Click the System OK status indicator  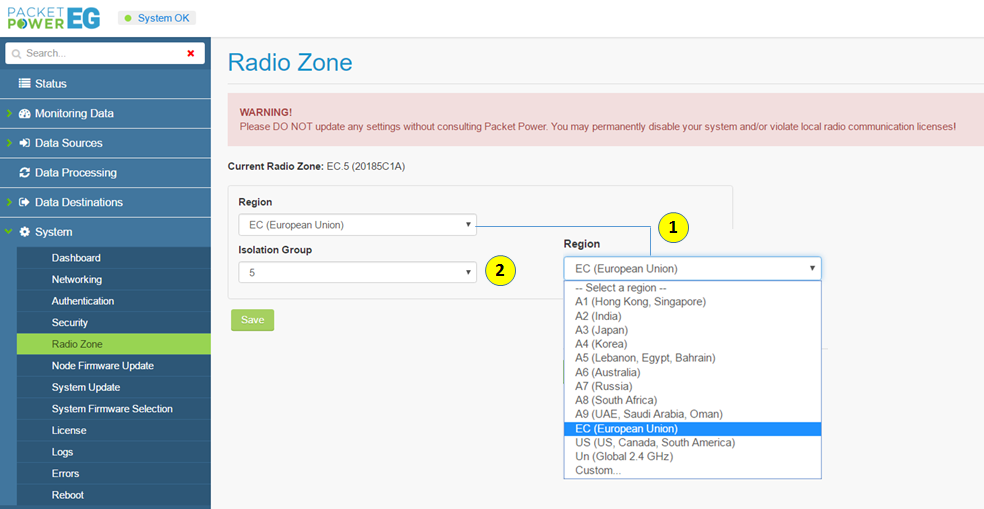pos(157,18)
